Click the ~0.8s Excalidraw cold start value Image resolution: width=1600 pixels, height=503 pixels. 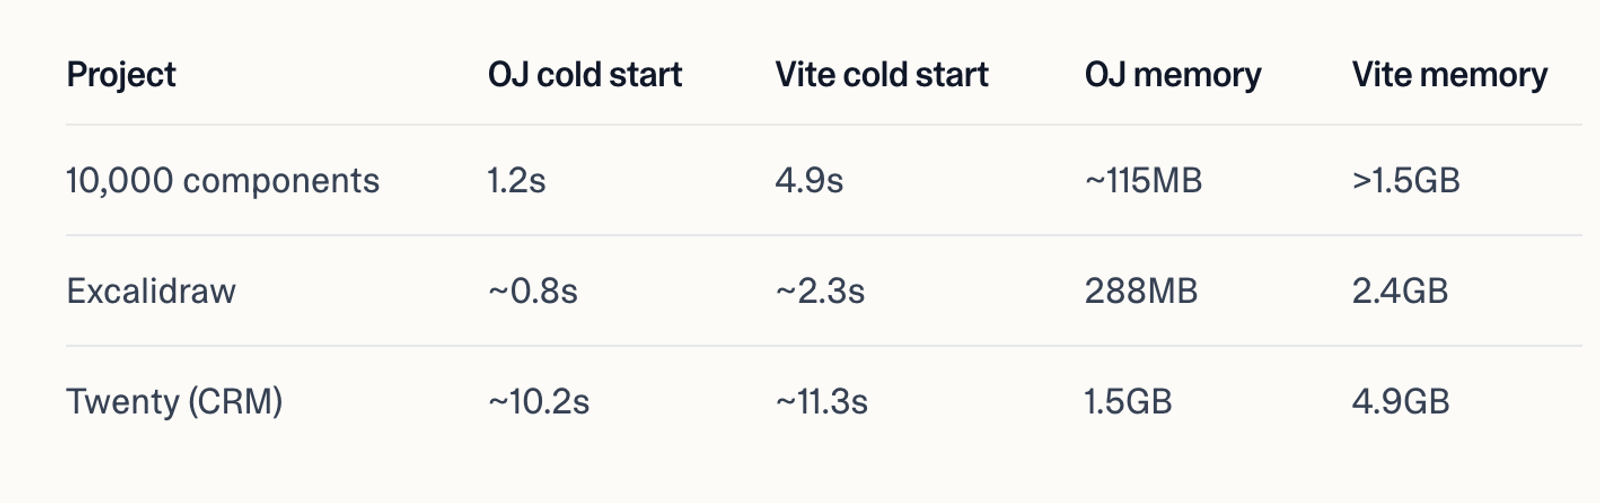point(533,291)
